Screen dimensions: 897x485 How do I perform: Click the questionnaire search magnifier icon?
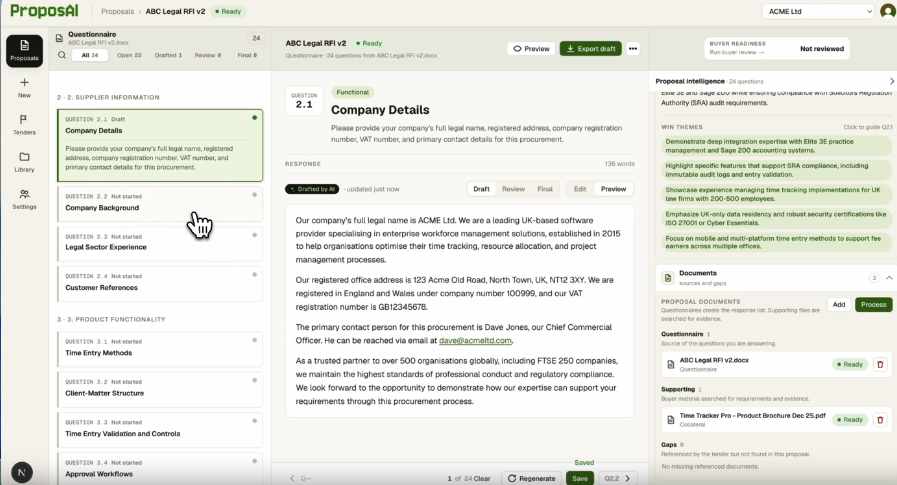(62, 55)
